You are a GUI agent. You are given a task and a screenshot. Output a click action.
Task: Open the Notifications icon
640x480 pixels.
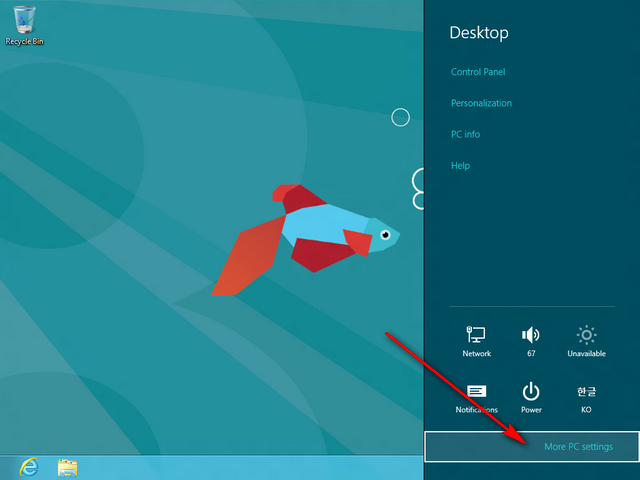pos(476,399)
